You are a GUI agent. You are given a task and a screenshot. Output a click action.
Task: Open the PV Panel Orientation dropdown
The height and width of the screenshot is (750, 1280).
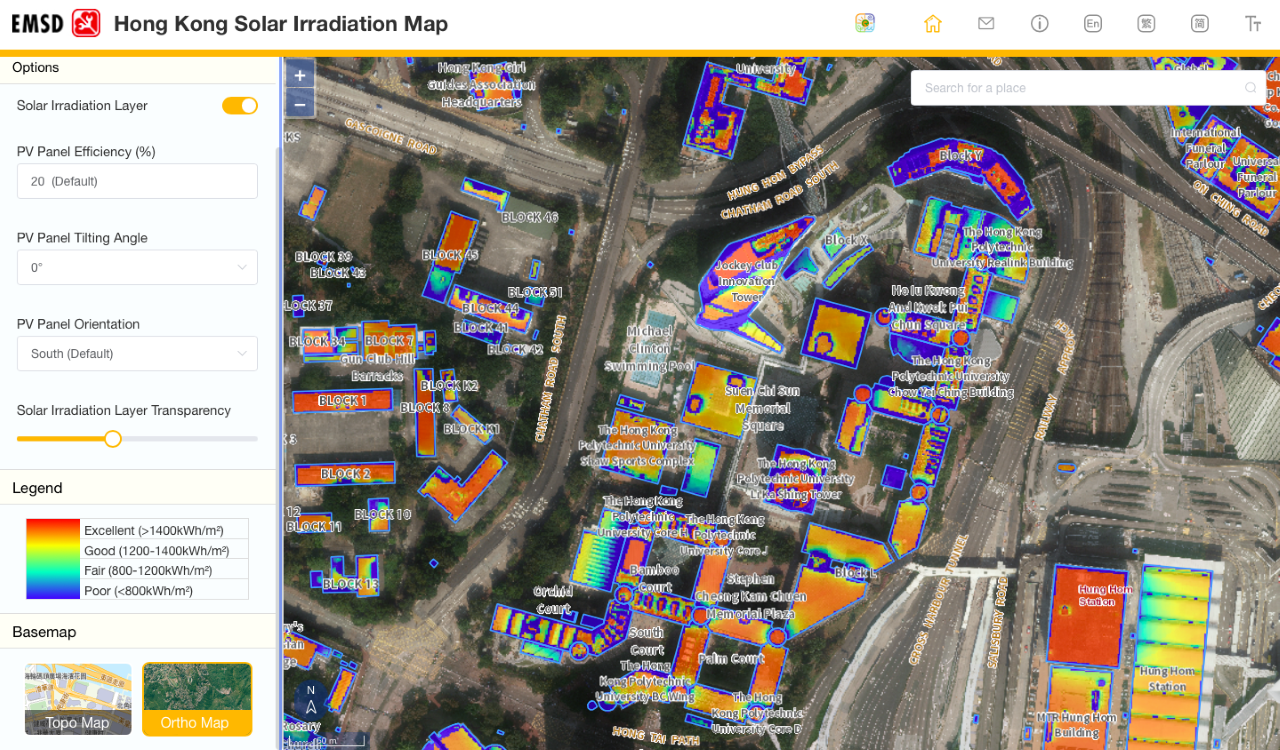pos(137,353)
